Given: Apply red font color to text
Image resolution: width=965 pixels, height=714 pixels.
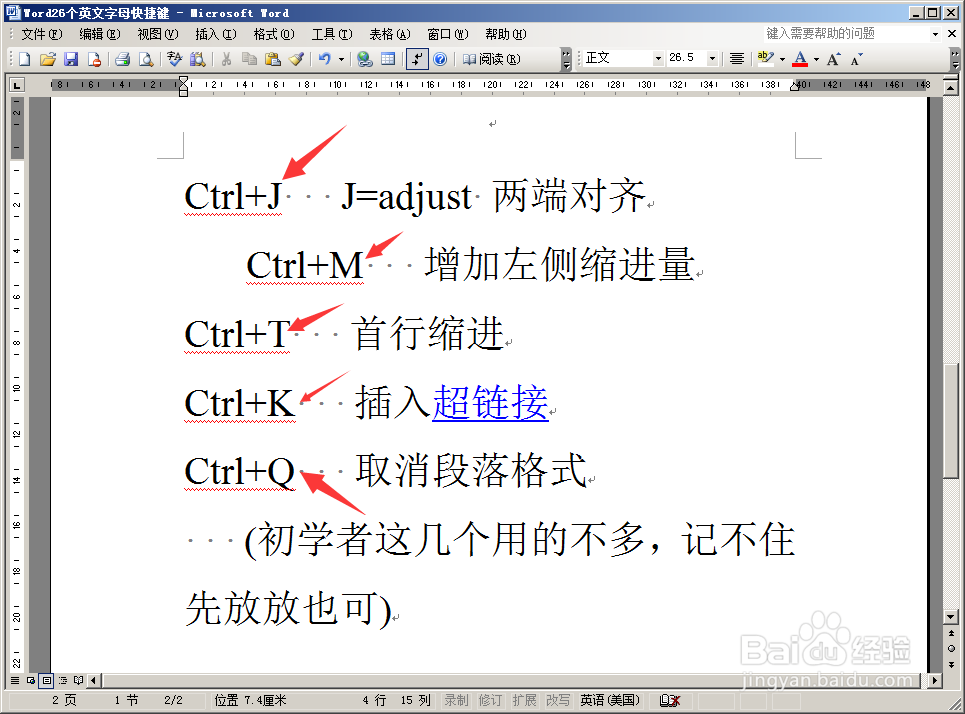Looking at the screenshot, I should (x=800, y=58).
